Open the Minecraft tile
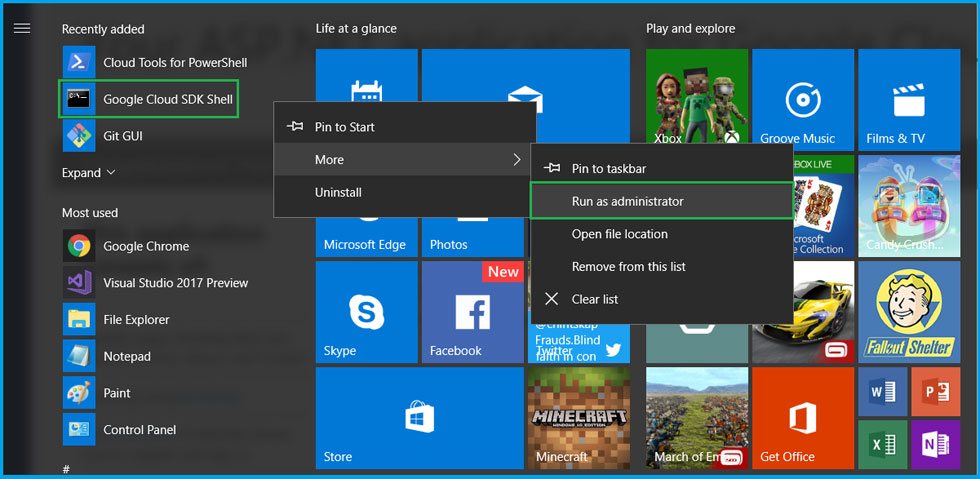The image size is (980, 479). 579,418
